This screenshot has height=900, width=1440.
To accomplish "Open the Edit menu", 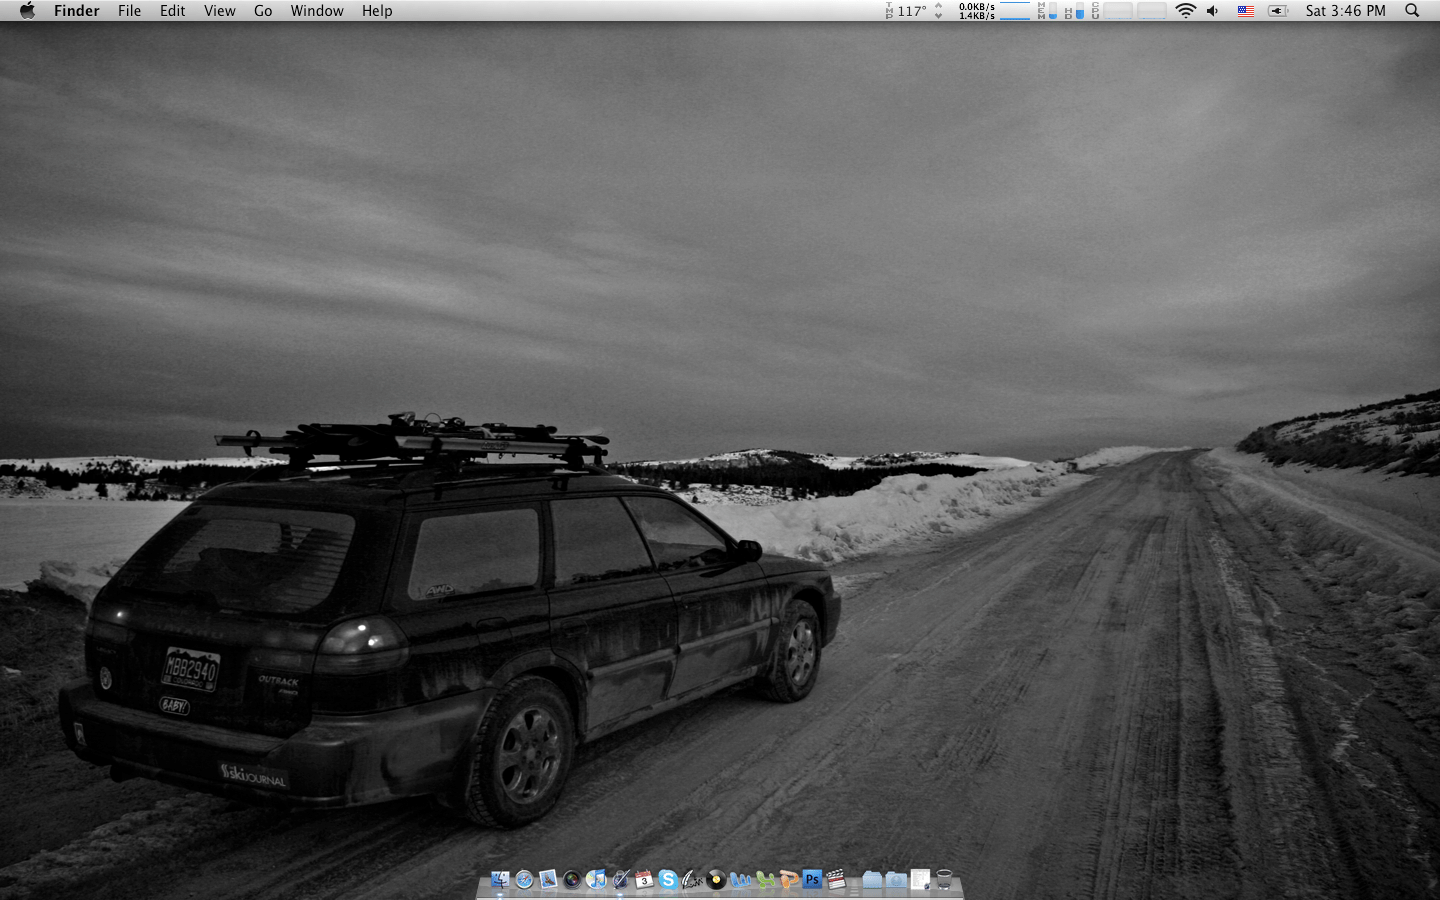I will pos(172,11).
